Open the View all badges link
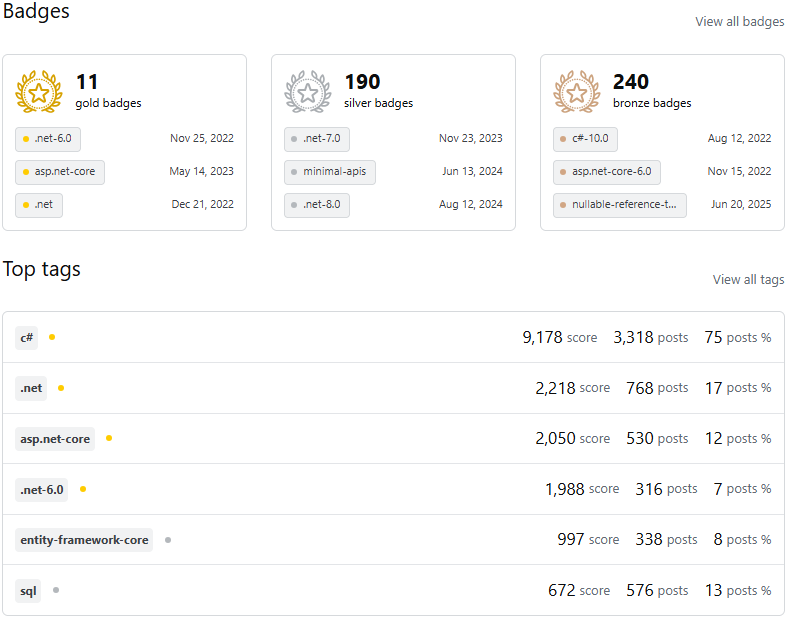 click(739, 22)
